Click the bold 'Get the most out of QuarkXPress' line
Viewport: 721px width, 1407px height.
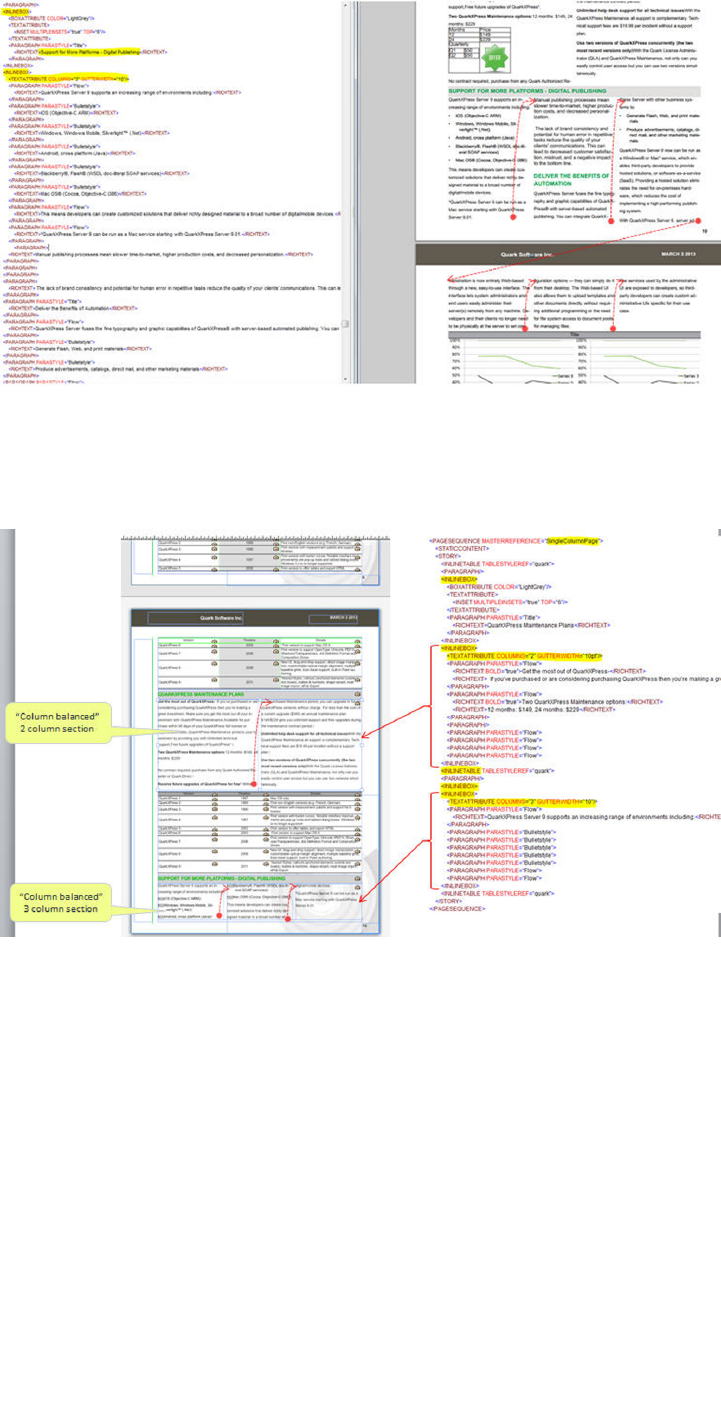click(x=549, y=672)
